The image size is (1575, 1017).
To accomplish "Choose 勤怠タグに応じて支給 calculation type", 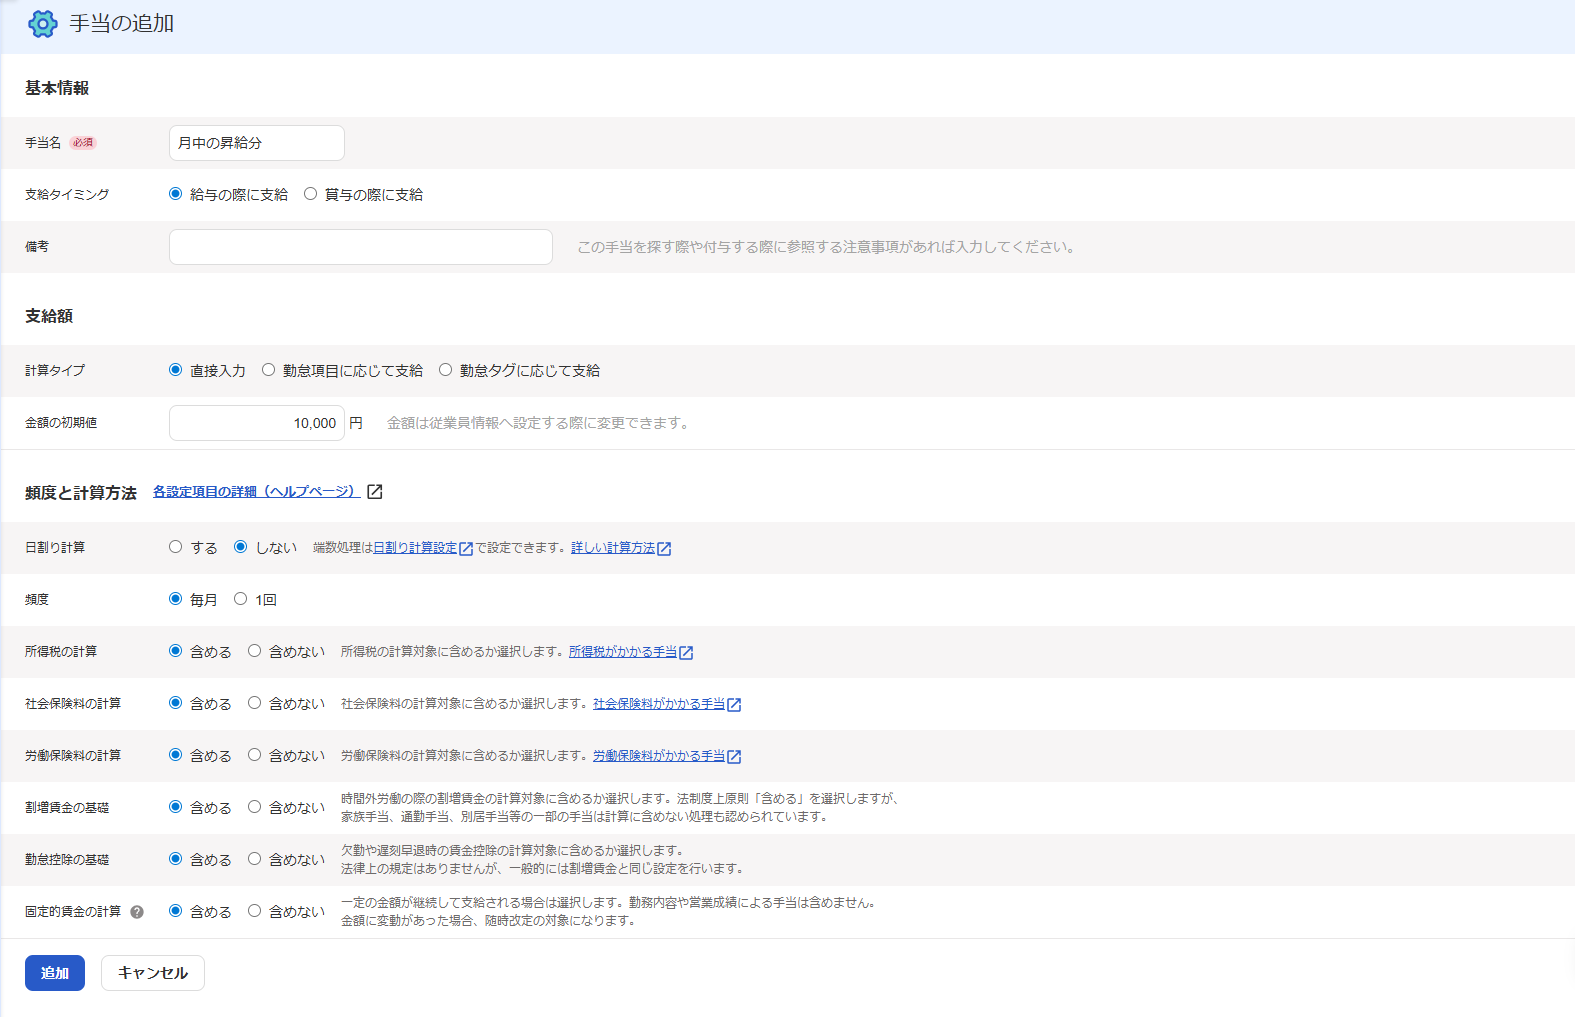I will [x=446, y=370].
